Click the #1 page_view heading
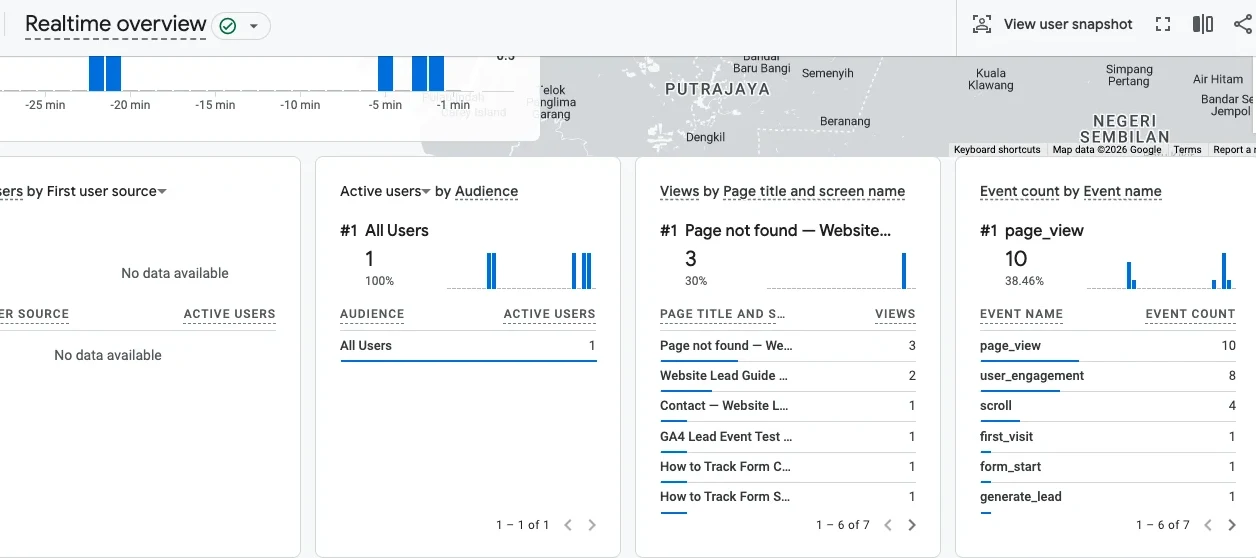 point(1032,230)
